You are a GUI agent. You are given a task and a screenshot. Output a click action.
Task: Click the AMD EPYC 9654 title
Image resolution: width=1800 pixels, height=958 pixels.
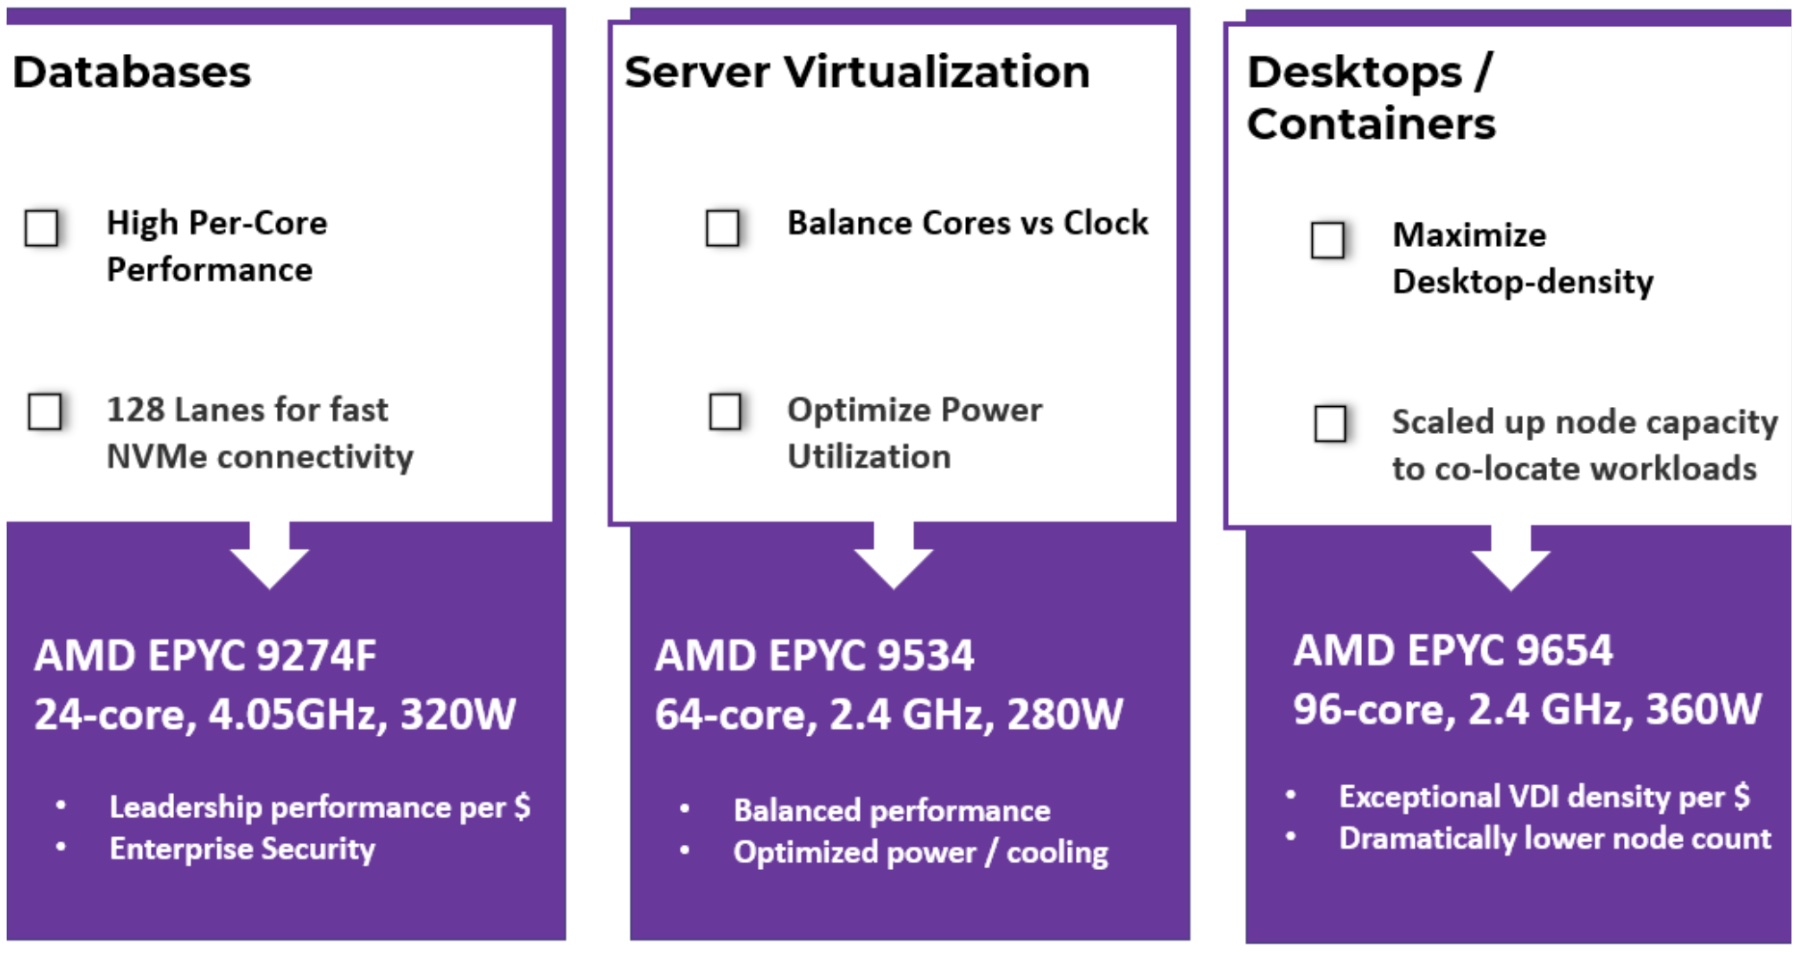pyautogui.click(x=1453, y=651)
